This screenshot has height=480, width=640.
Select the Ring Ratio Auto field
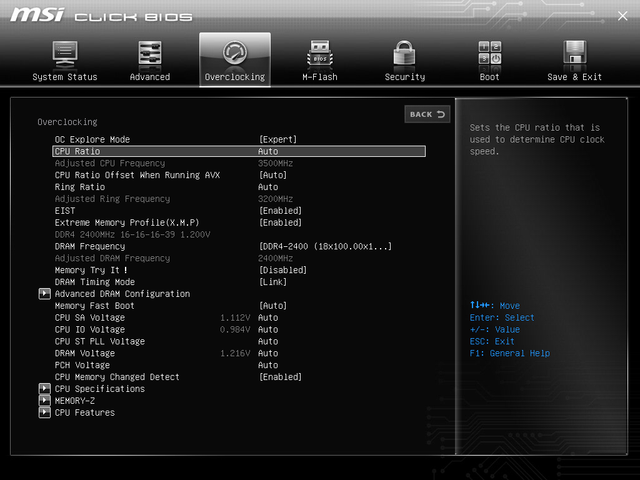tap(268, 187)
